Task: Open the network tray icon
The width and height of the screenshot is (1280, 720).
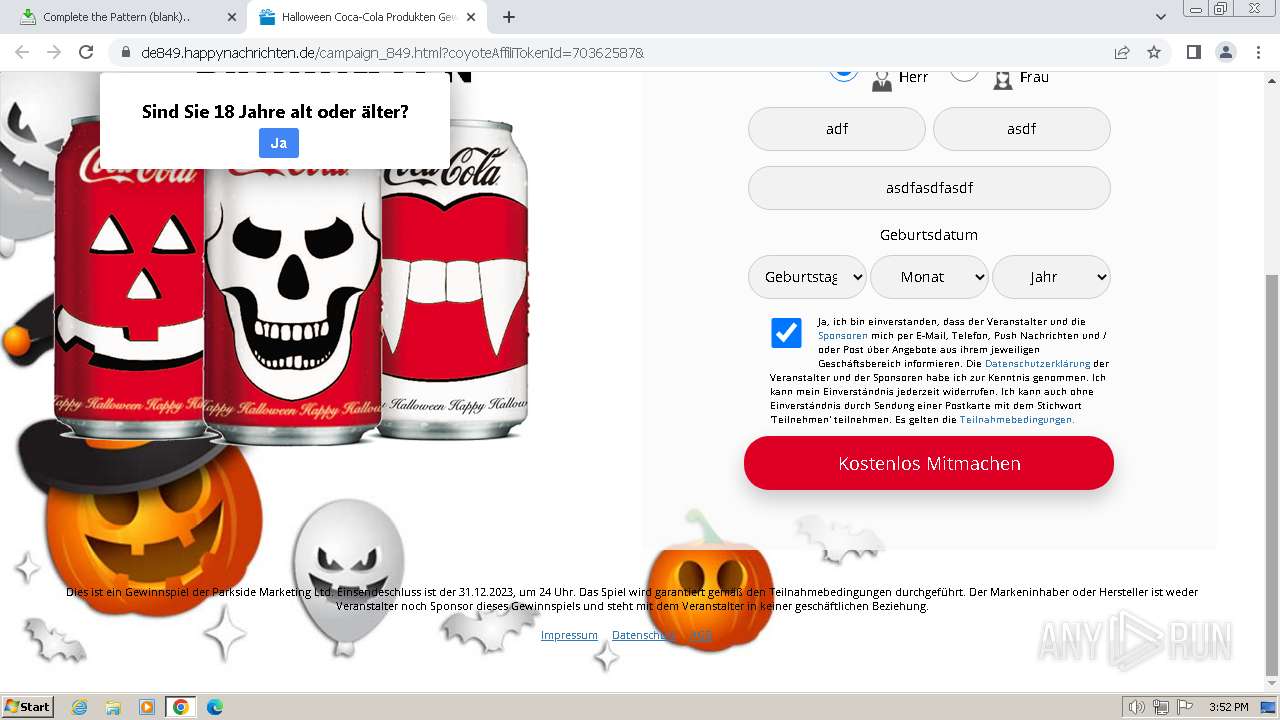Action: point(1161,707)
